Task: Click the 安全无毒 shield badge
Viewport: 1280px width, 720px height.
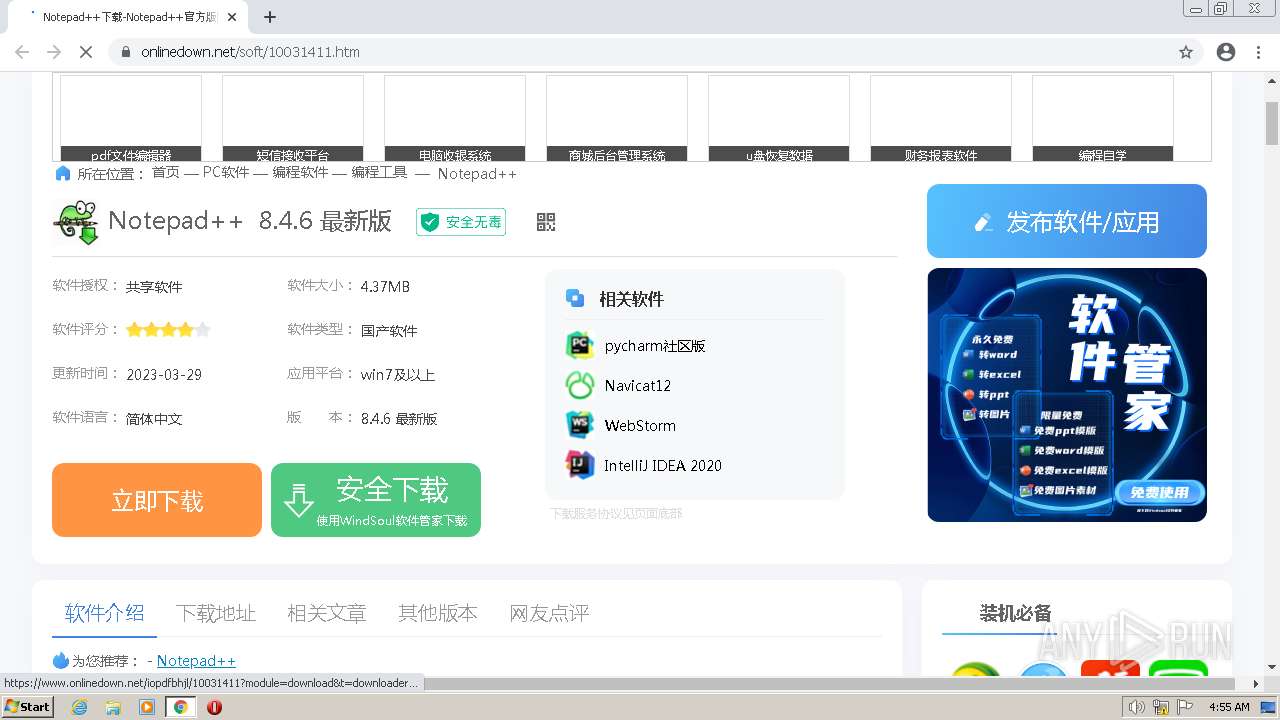Action: (461, 222)
